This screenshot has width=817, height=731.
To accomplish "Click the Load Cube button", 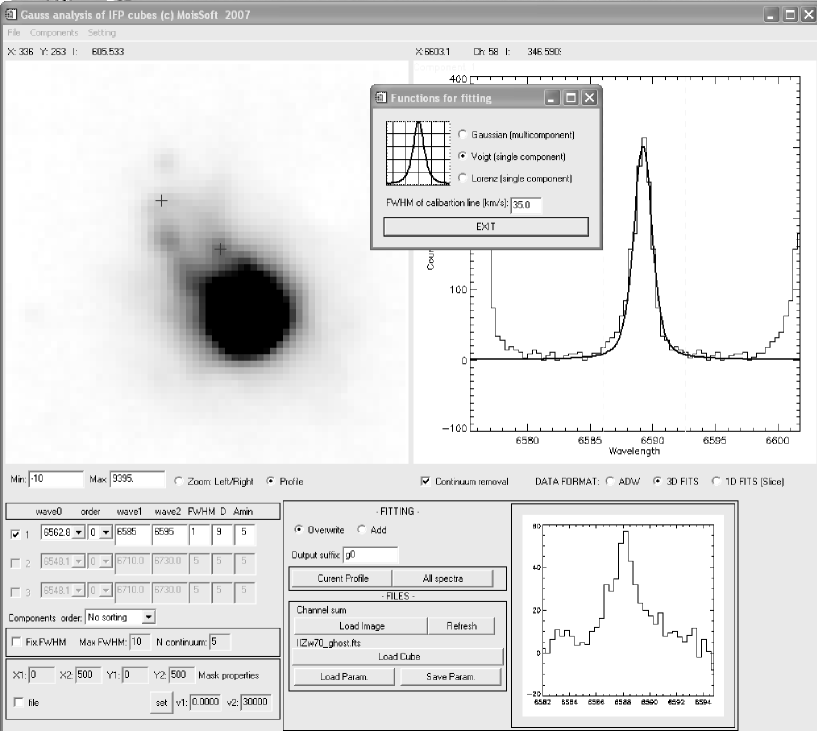I will point(398,657).
